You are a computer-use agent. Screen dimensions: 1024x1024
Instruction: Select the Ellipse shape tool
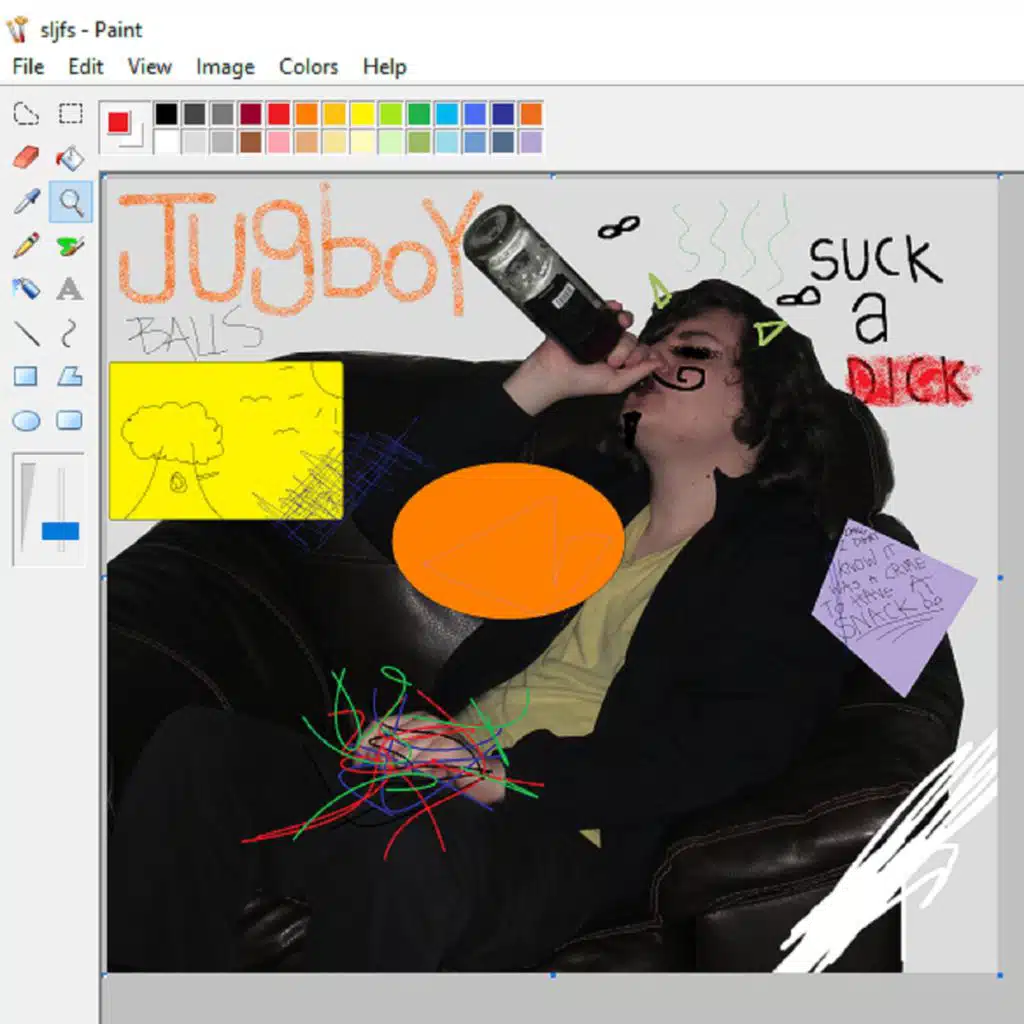[x=26, y=420]
